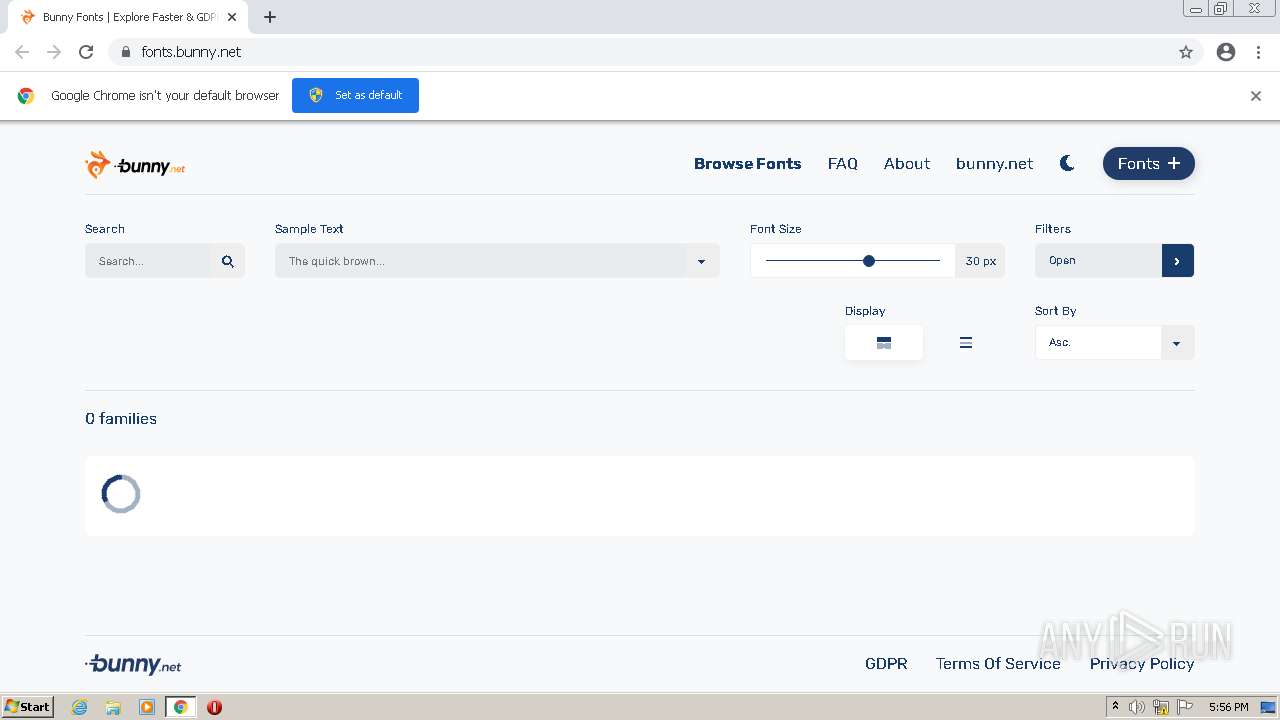Click the Sort By Asc. field
The height and width of the screenshot is (720, 1280).
(x=1098, y=343)
